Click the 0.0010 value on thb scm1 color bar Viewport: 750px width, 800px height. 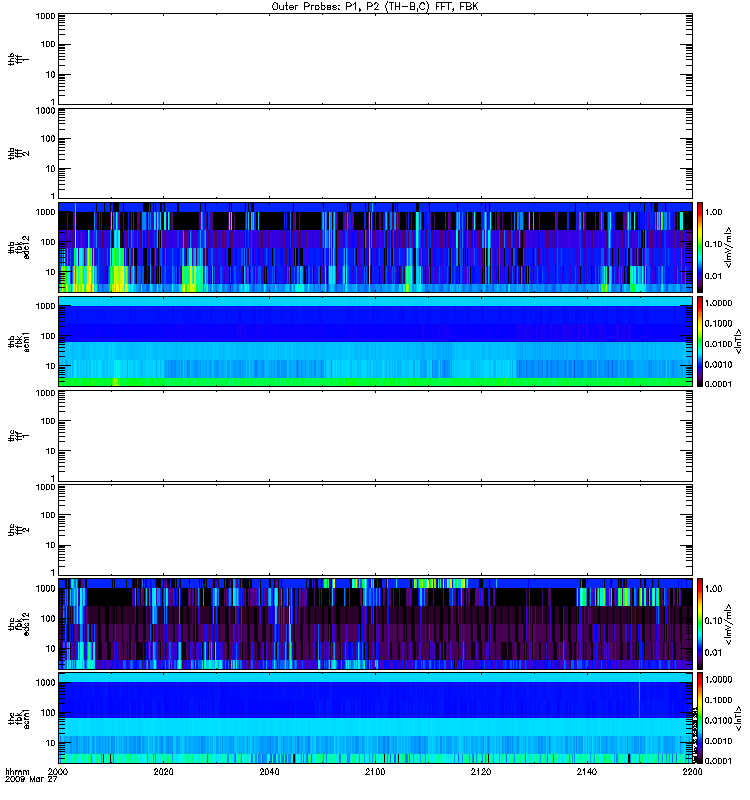pyautogui.click(x=718, y=364)
